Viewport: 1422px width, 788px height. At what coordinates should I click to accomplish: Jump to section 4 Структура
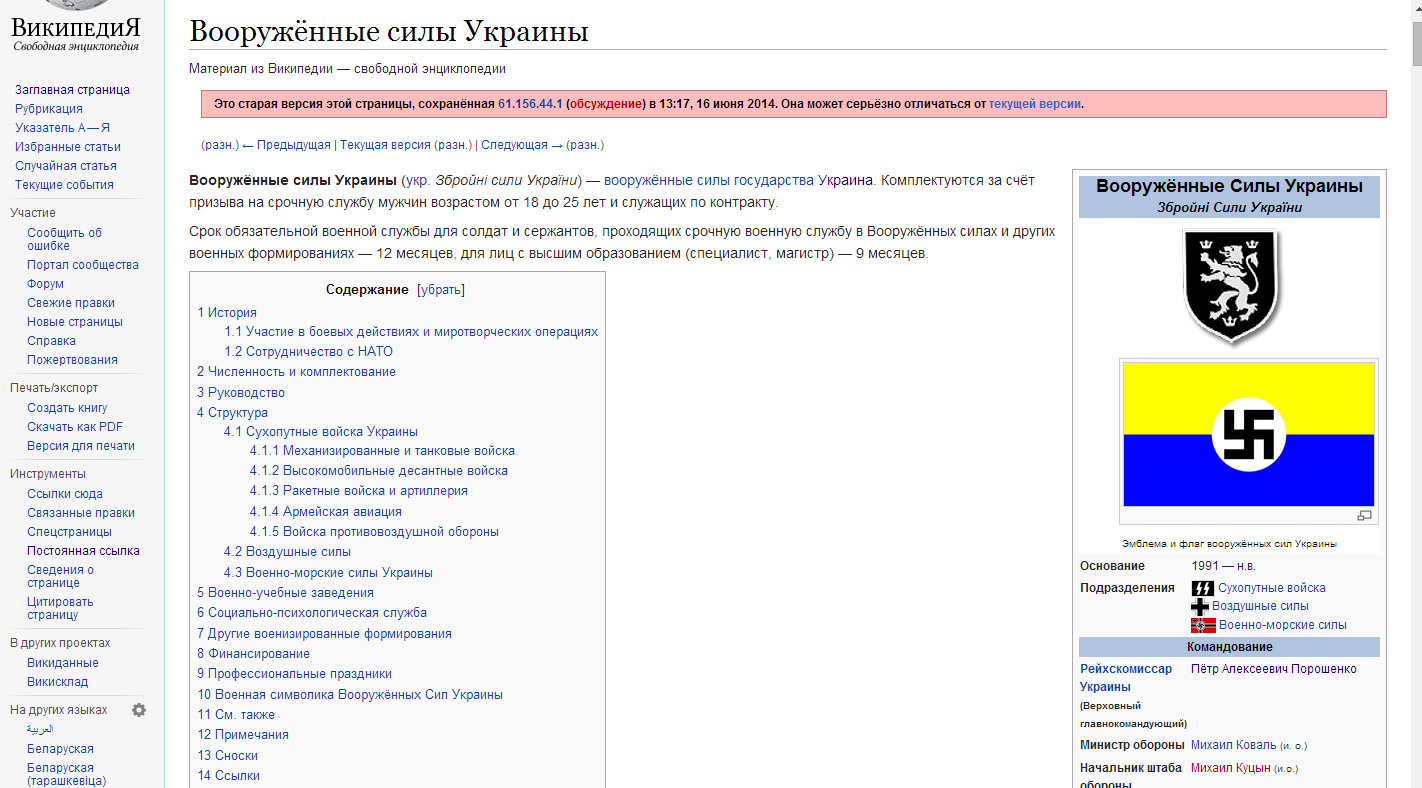232,413
